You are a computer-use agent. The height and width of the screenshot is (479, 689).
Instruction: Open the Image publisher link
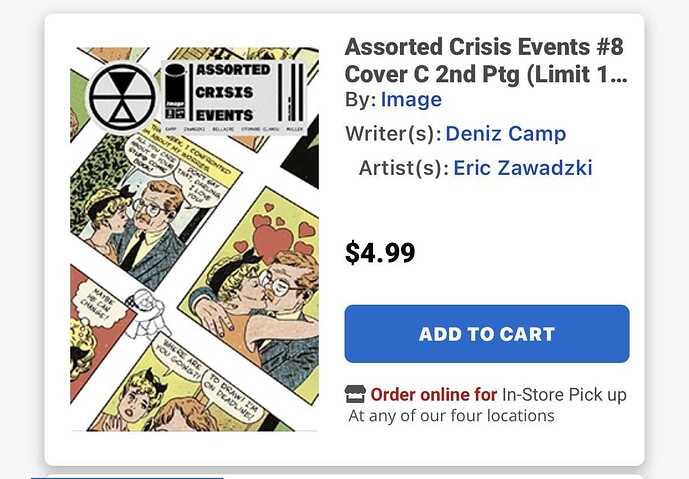click(410, 100)
